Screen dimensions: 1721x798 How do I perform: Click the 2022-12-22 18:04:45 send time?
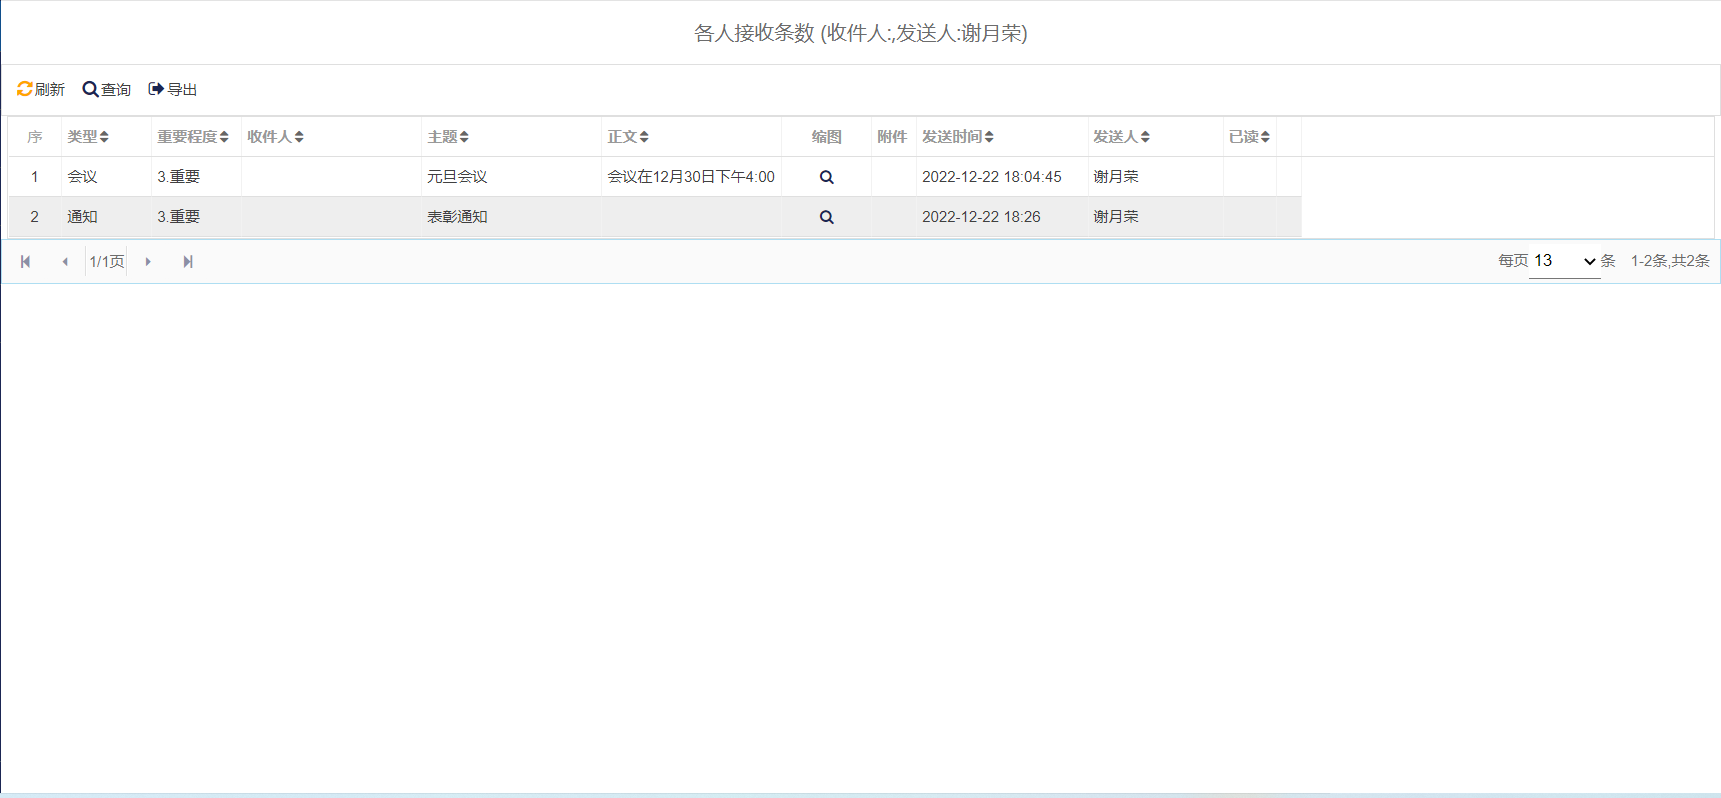[992, 177]
